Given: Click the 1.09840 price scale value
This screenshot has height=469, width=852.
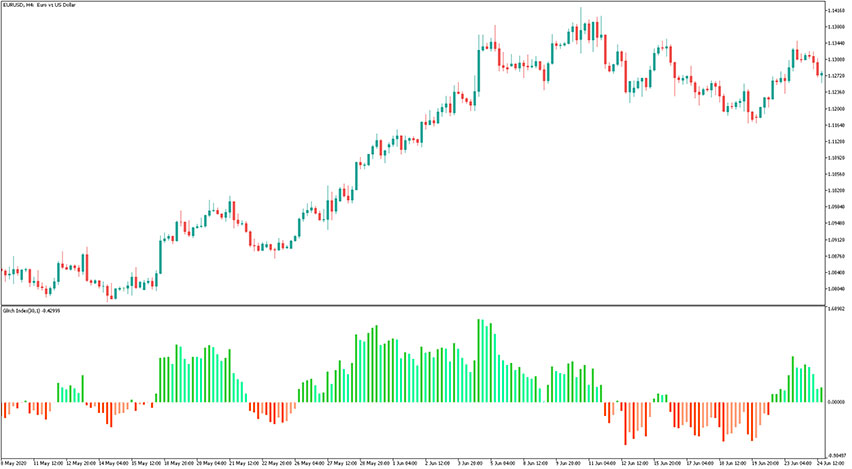Looking at the screenshot, I should click(837, 207).
